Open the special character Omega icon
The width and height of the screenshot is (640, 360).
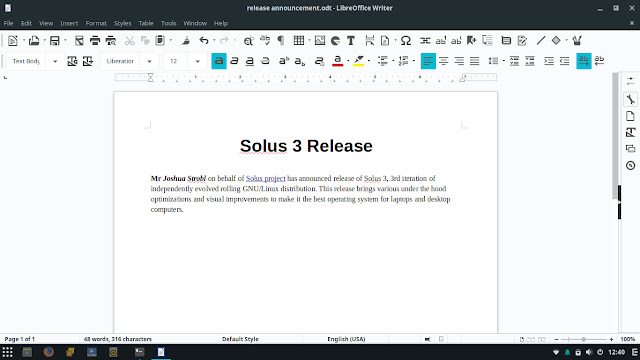406,40
